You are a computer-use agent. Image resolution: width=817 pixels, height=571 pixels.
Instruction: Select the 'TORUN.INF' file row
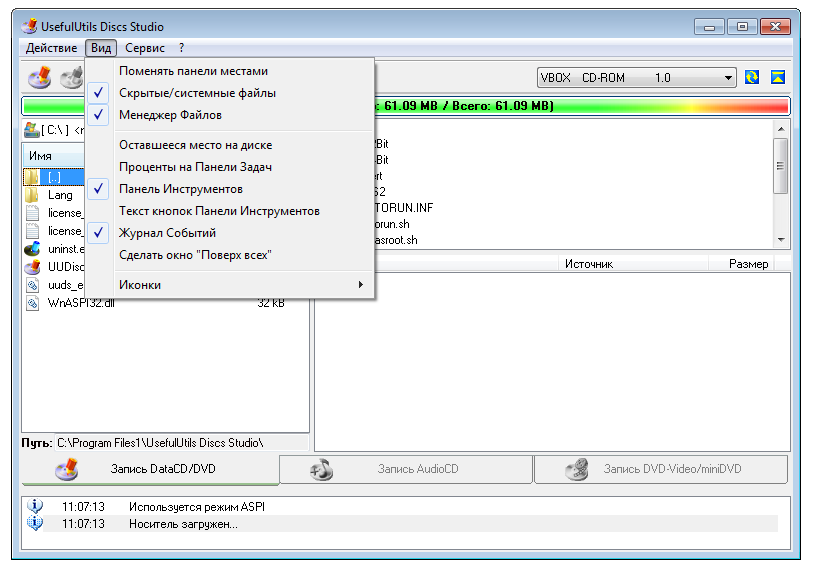coord(404,208)
